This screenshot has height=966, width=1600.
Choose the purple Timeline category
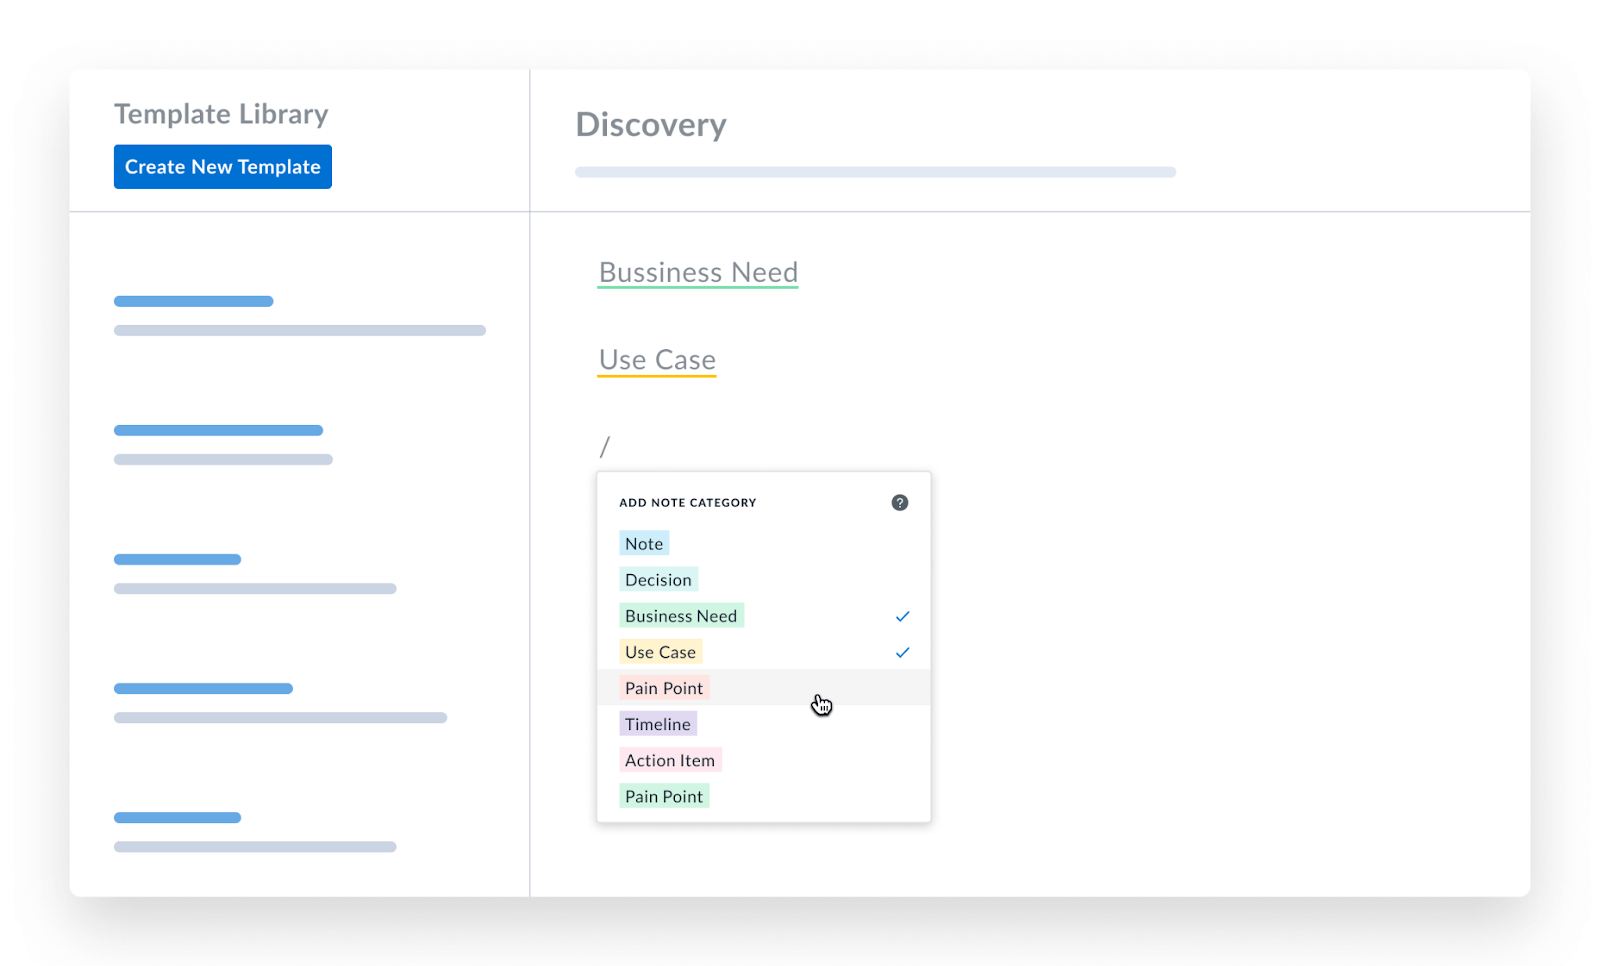(658, 724)
